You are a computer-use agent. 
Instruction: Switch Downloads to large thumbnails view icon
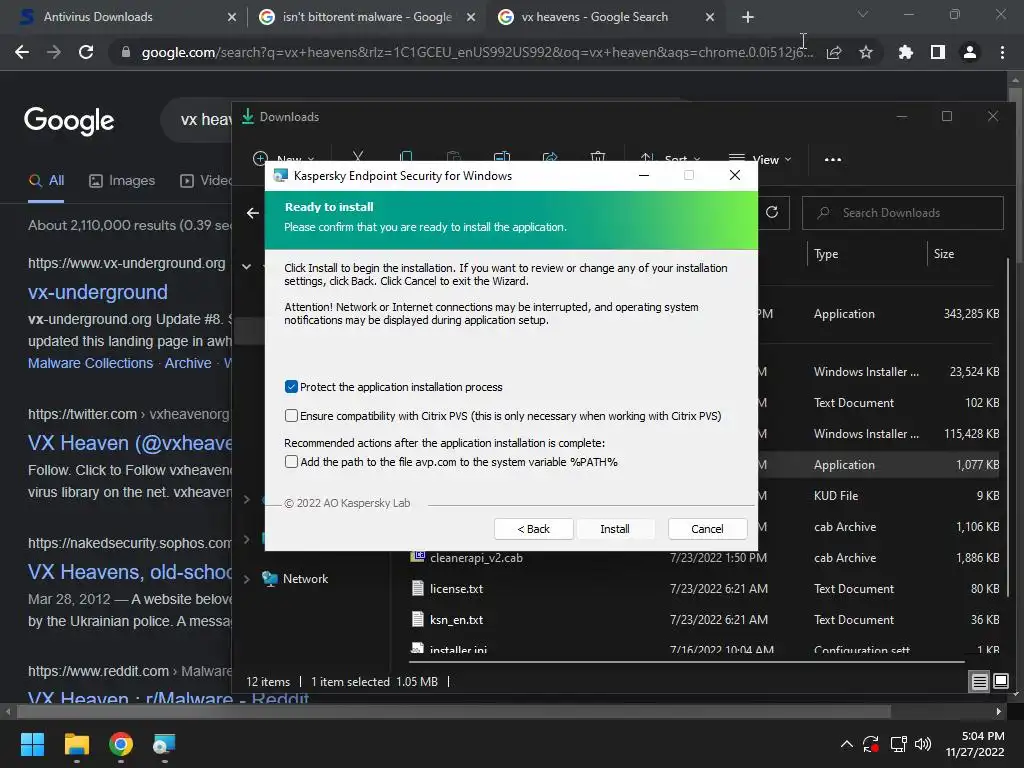1000,682
